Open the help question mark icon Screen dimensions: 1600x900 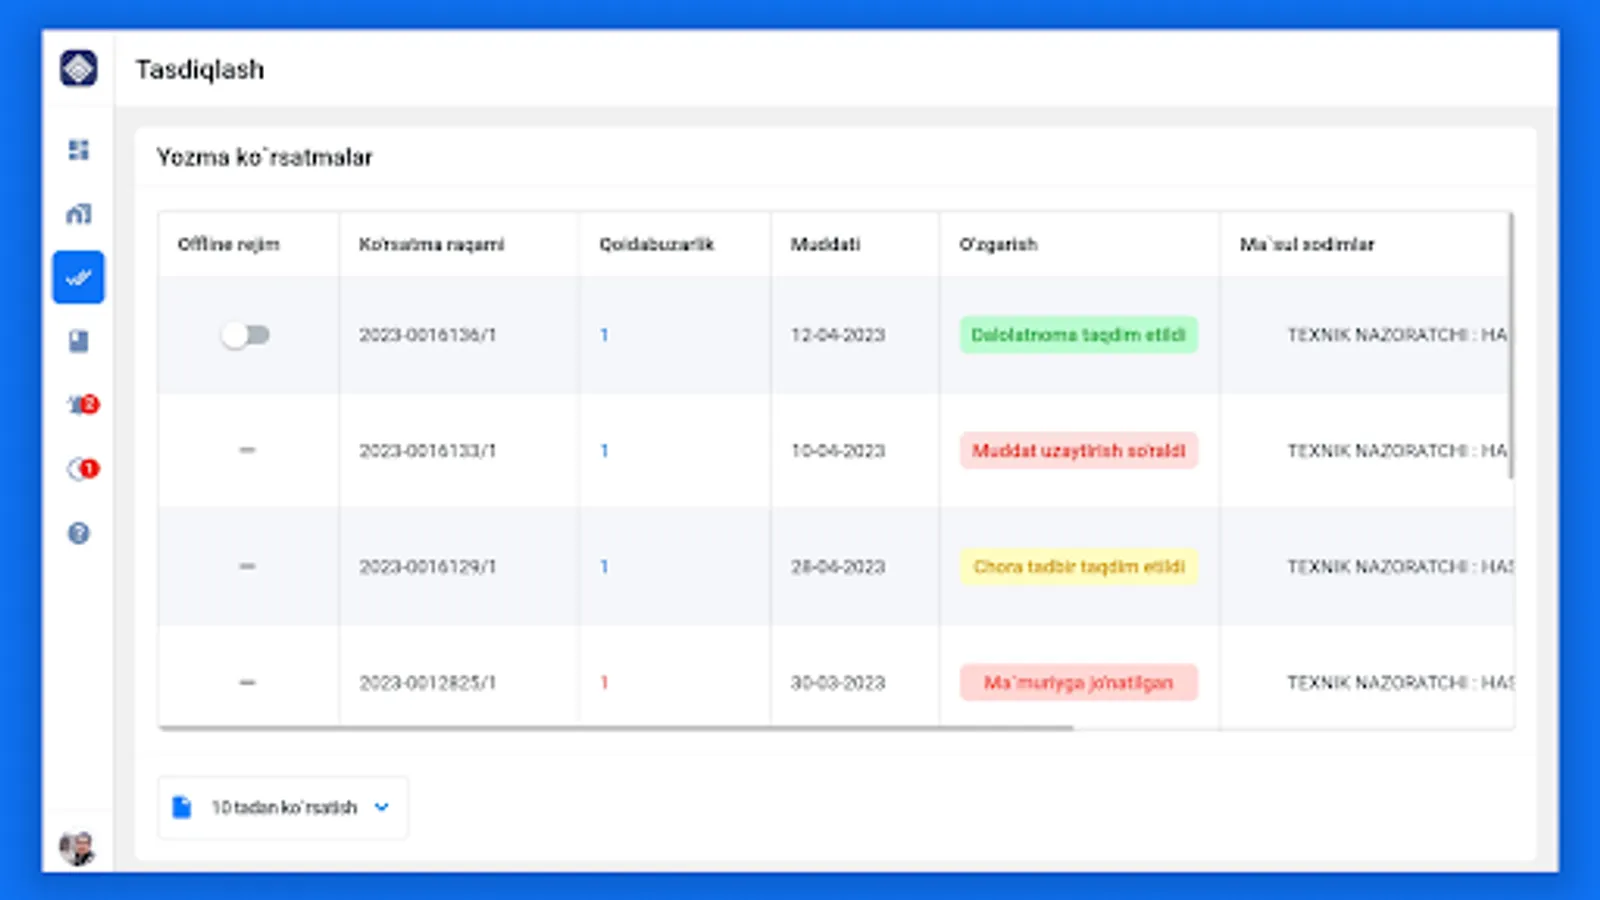[78, 533]
